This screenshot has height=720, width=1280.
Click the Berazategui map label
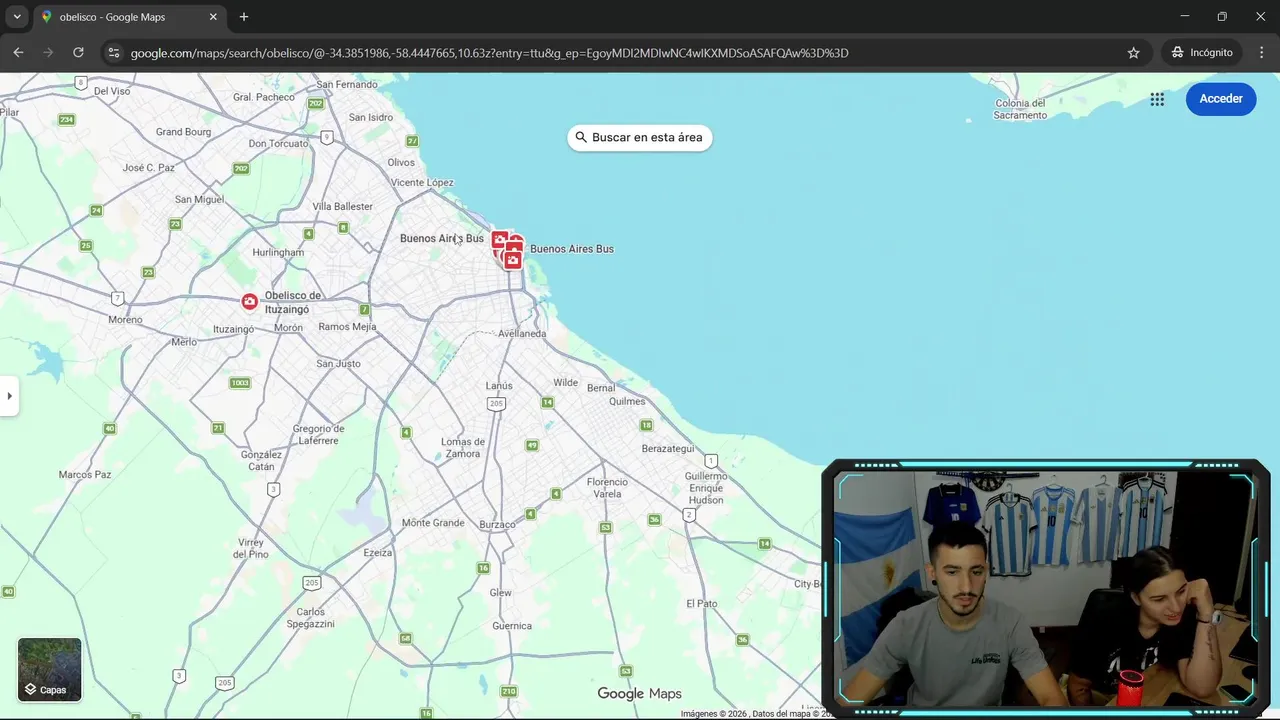point(668,449)
